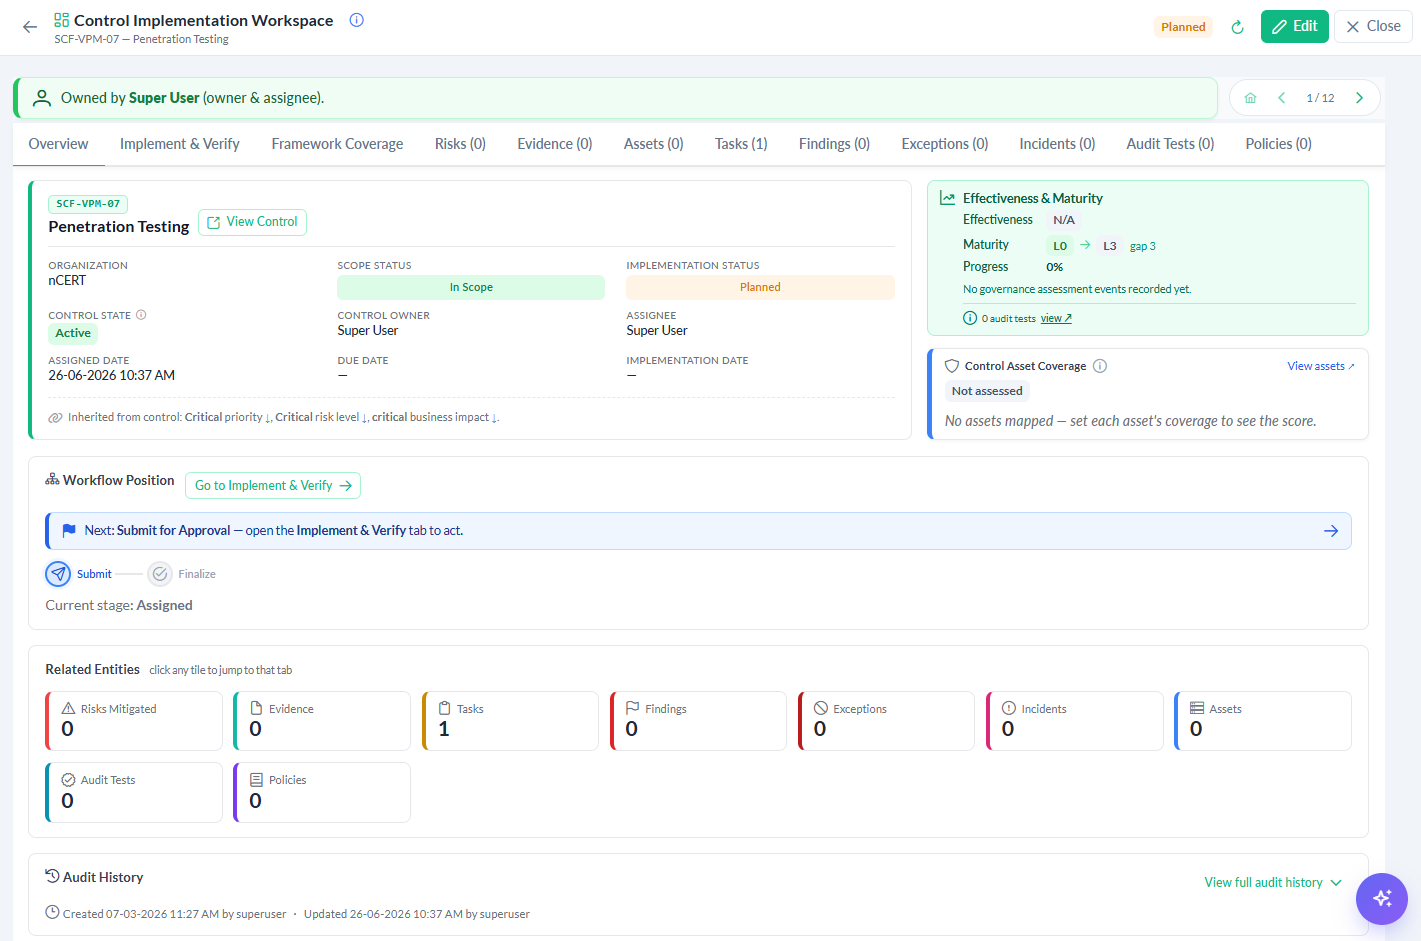
Task: Follow the View assets link
Action: [1321, 366]
